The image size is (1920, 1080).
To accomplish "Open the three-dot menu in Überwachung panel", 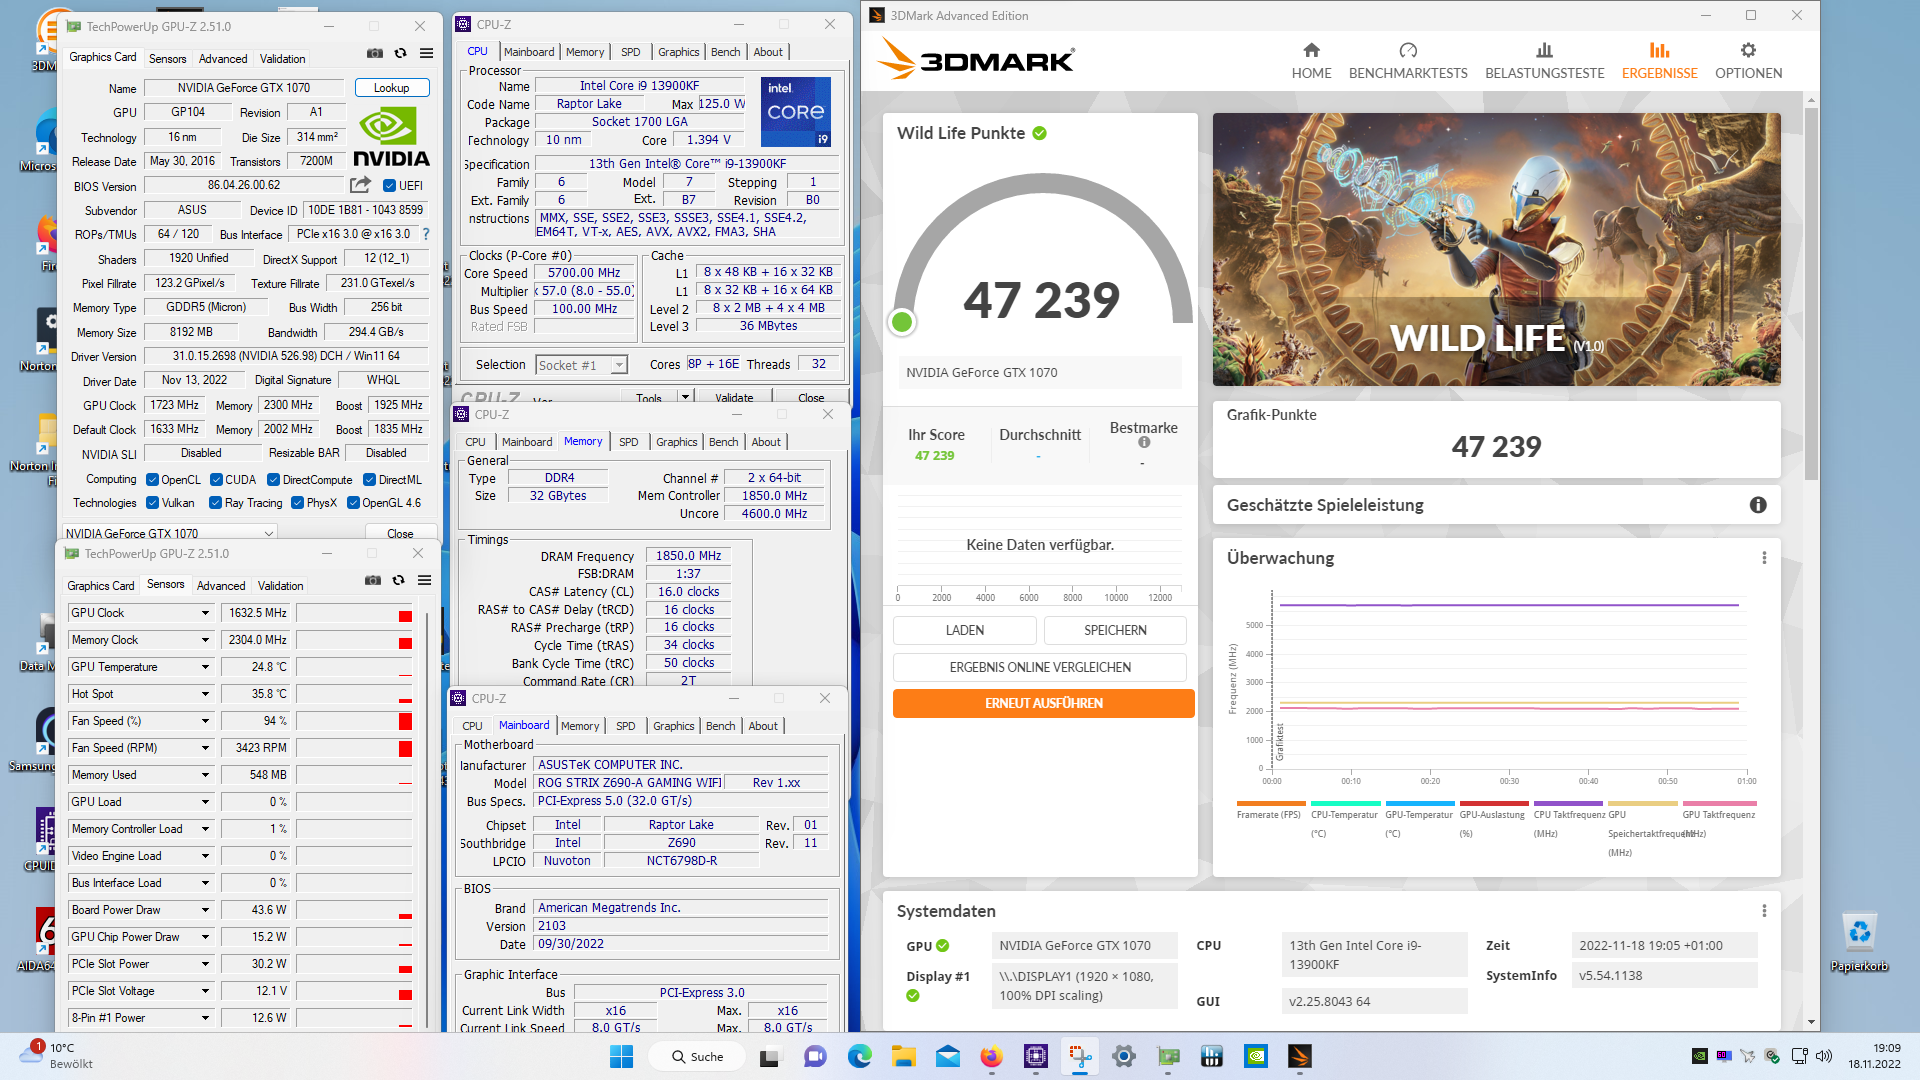I will click(1764, 558).
